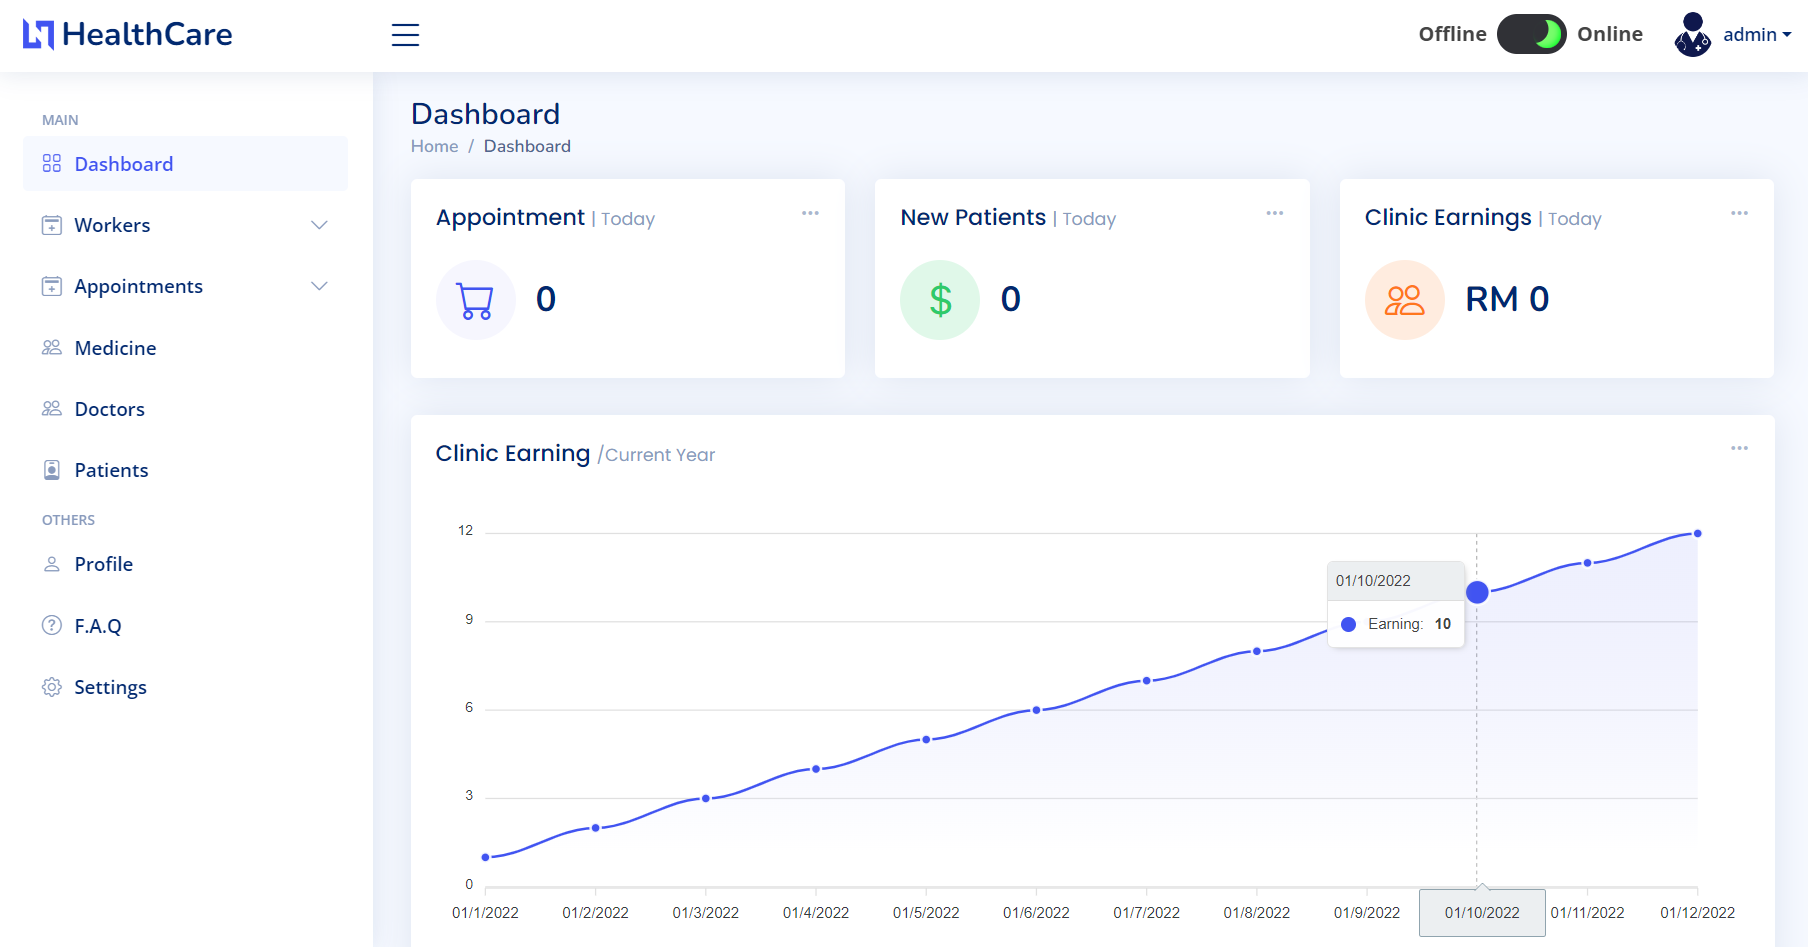Click the HealthCare logo

(128, 35)
